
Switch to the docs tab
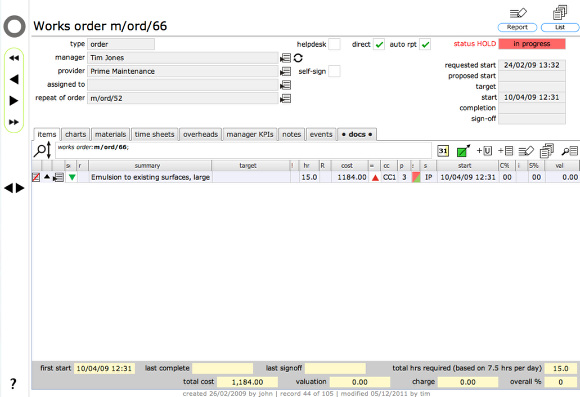[x=357, y=134]
